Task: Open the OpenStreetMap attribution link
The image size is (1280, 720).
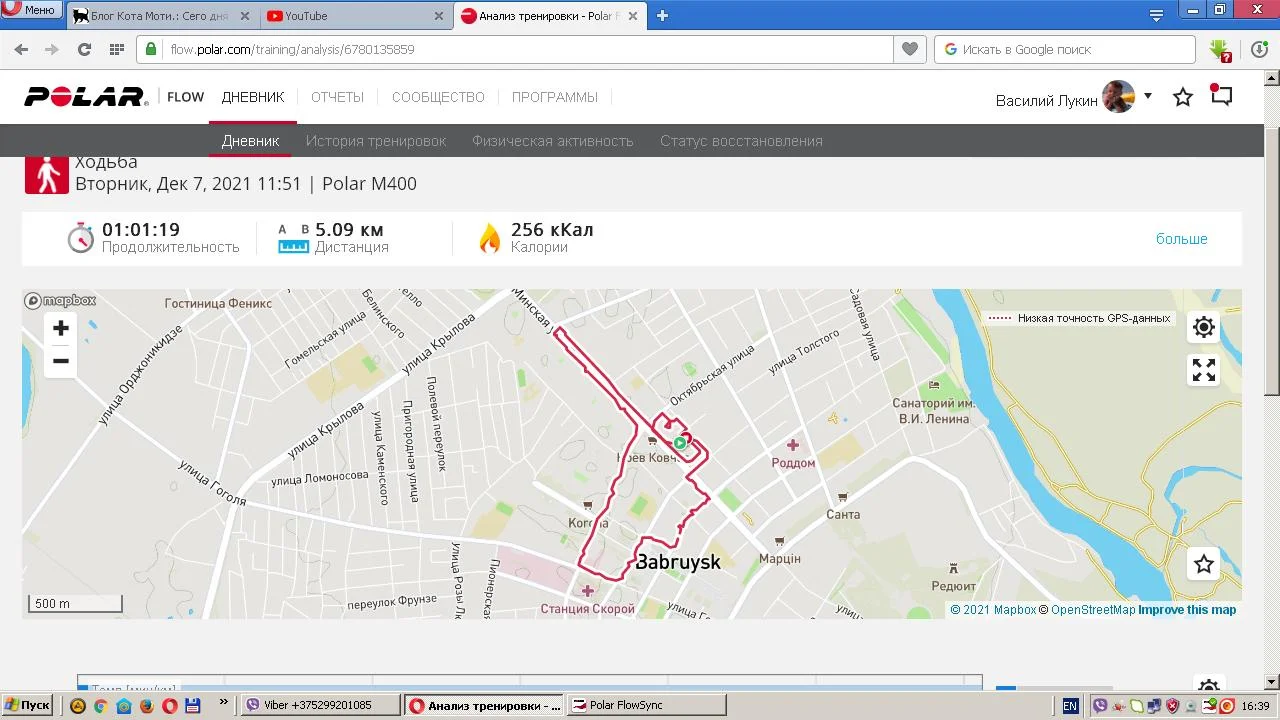Action: pyautogui.click(x=1087, y=610)
